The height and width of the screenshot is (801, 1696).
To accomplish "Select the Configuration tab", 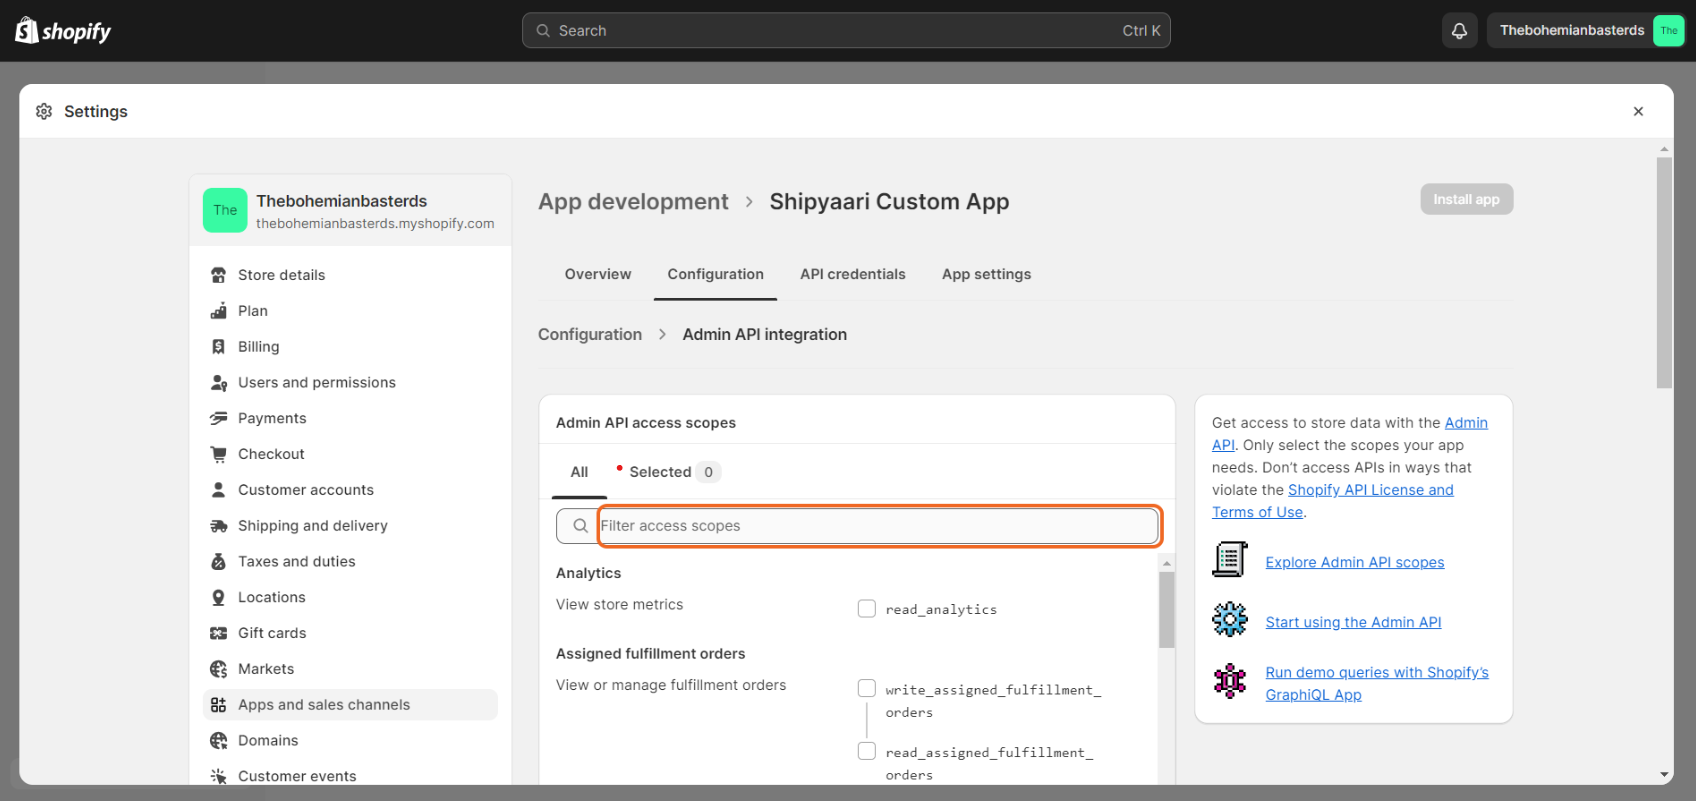I will (715, 274).
